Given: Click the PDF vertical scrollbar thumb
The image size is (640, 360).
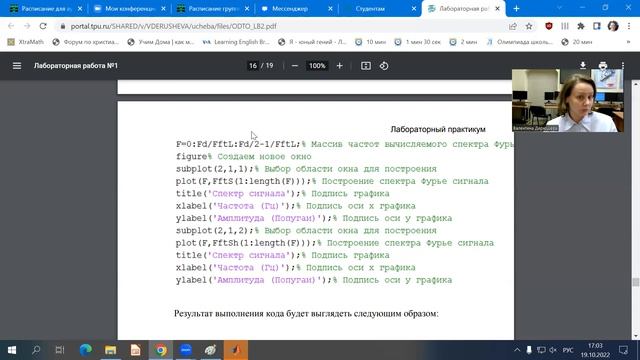Looking at the screenshot, I should tap(636, 282).
